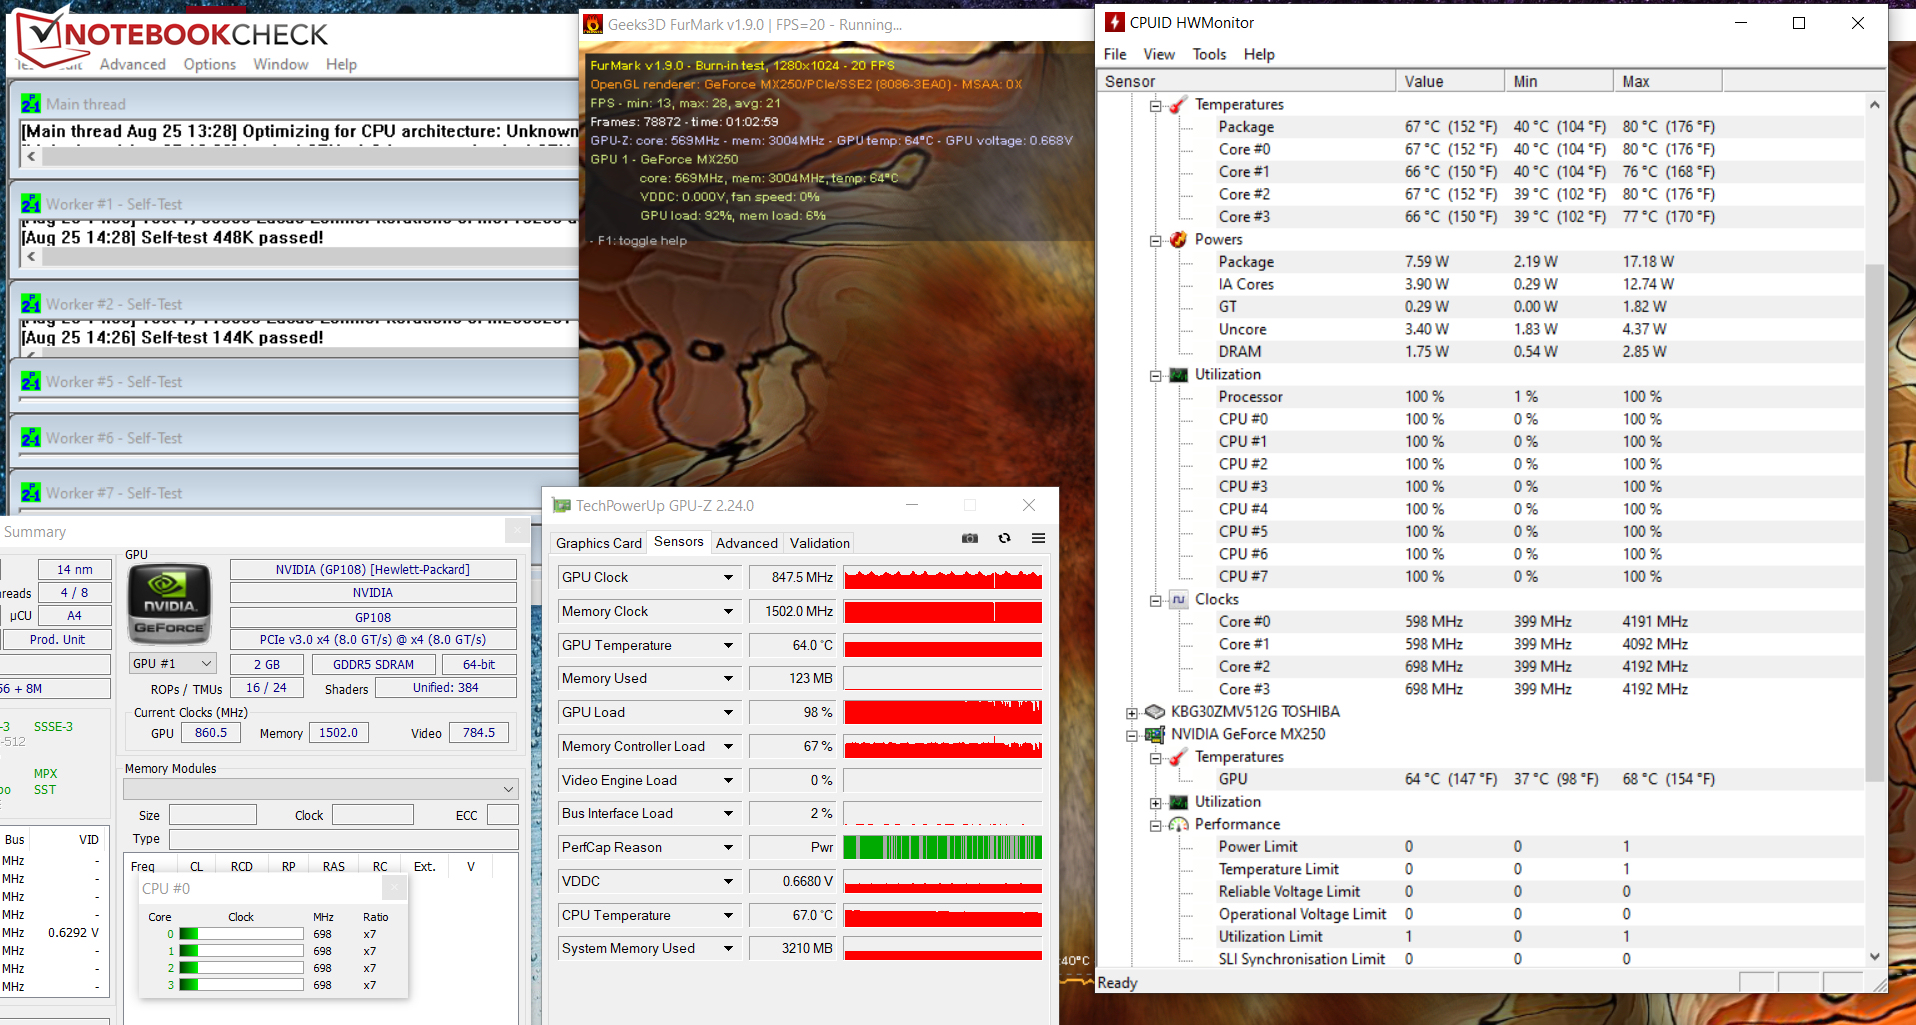Click the GPU-Z refresh sensors icon
Image resolution: width=1916 pixels, height=1025 pixels.
1004,538
